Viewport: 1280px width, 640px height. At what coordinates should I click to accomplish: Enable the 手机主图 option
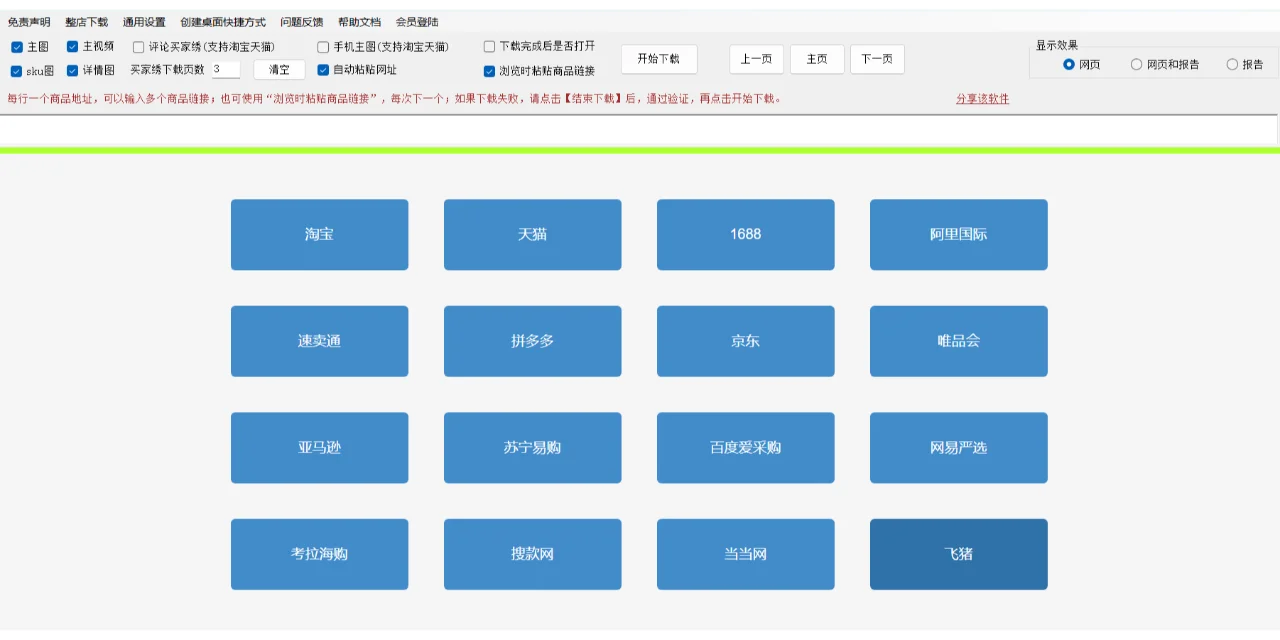pos(323,45)
